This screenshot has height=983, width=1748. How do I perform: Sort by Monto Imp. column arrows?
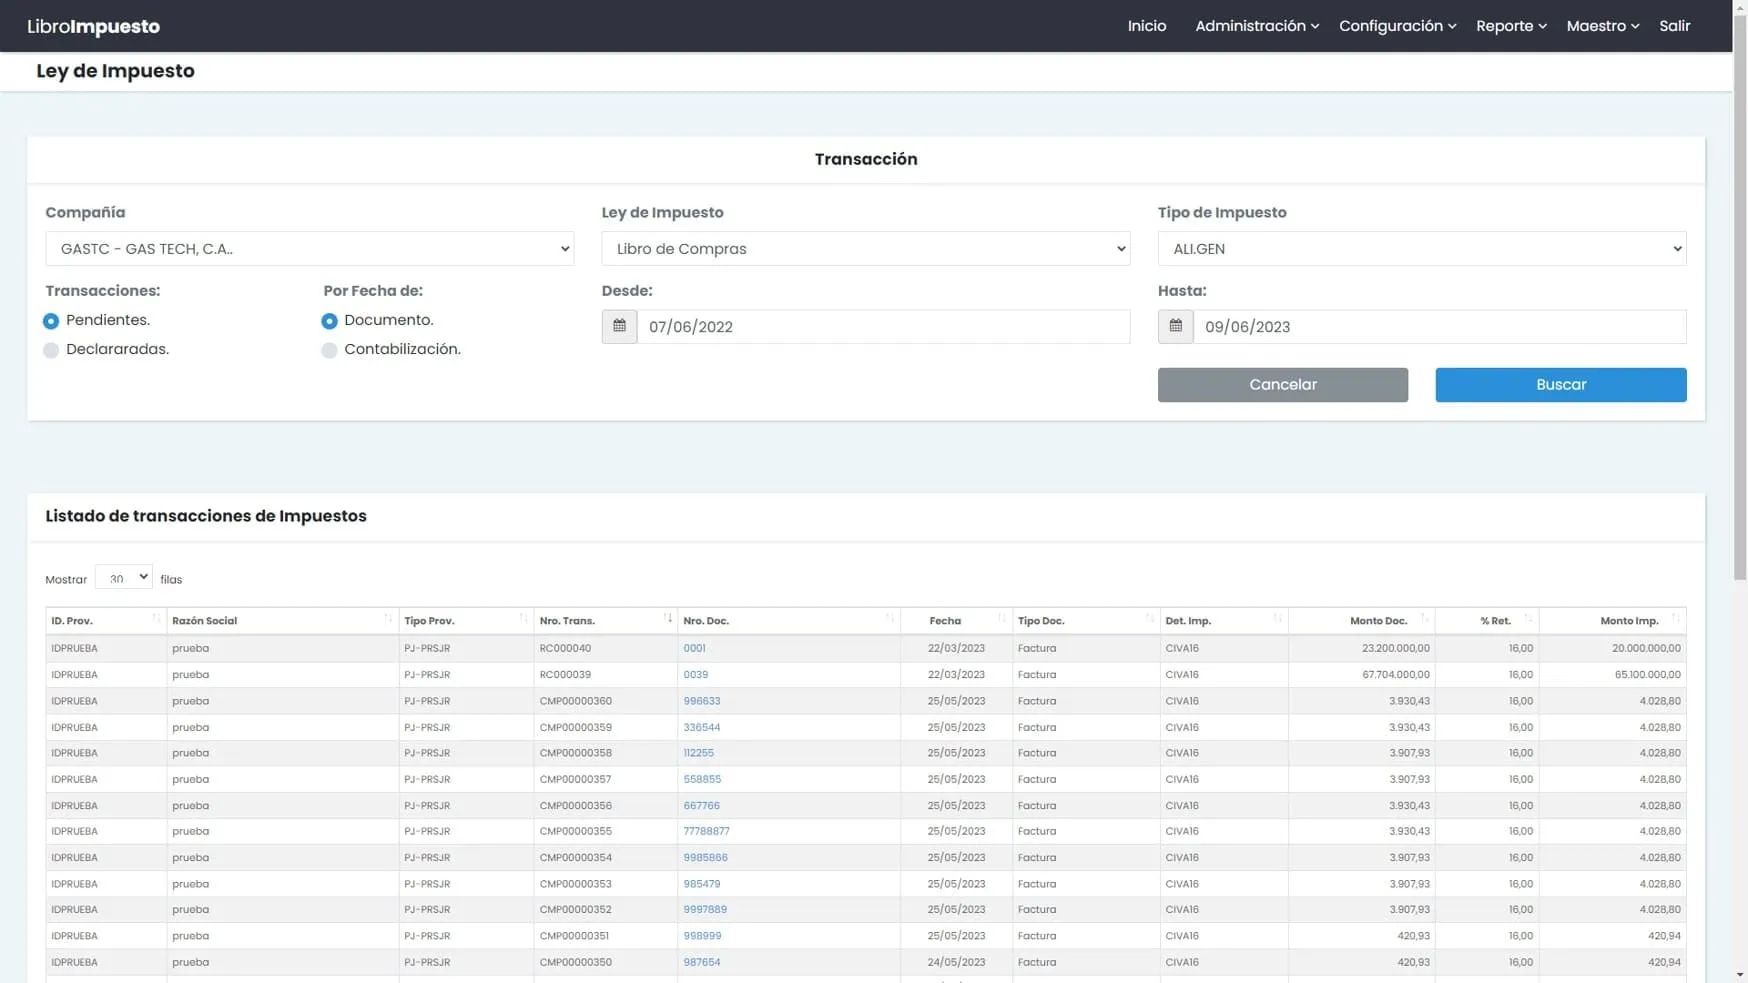[1676, 619]
